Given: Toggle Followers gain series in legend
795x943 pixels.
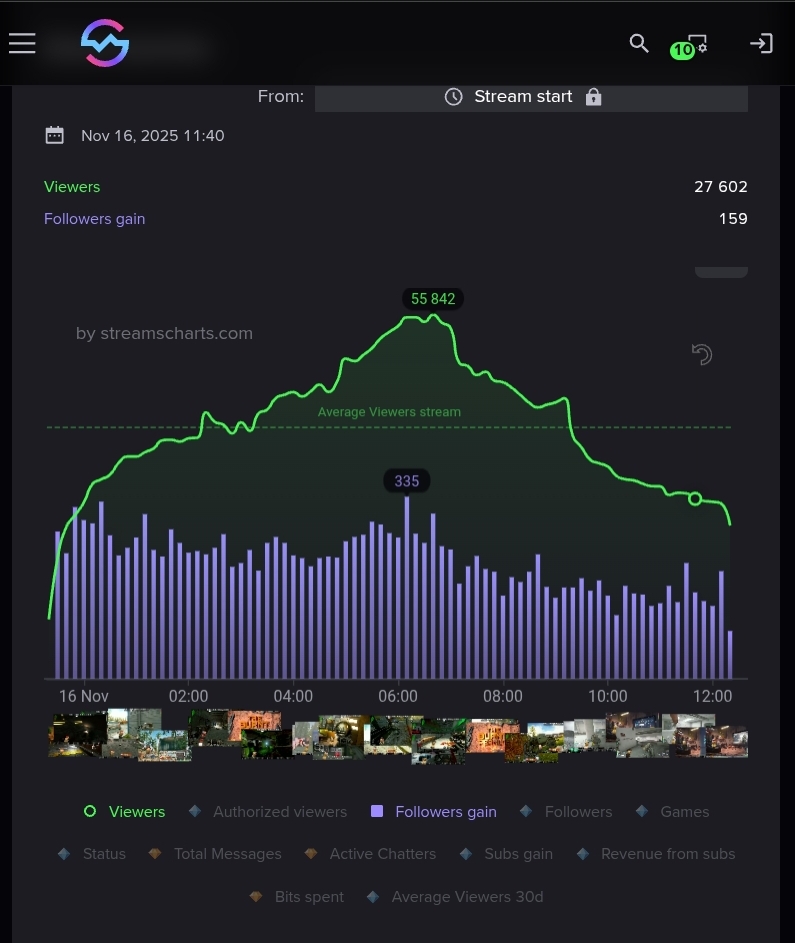Looking at the screenshot, I should (x=434, y=811).
